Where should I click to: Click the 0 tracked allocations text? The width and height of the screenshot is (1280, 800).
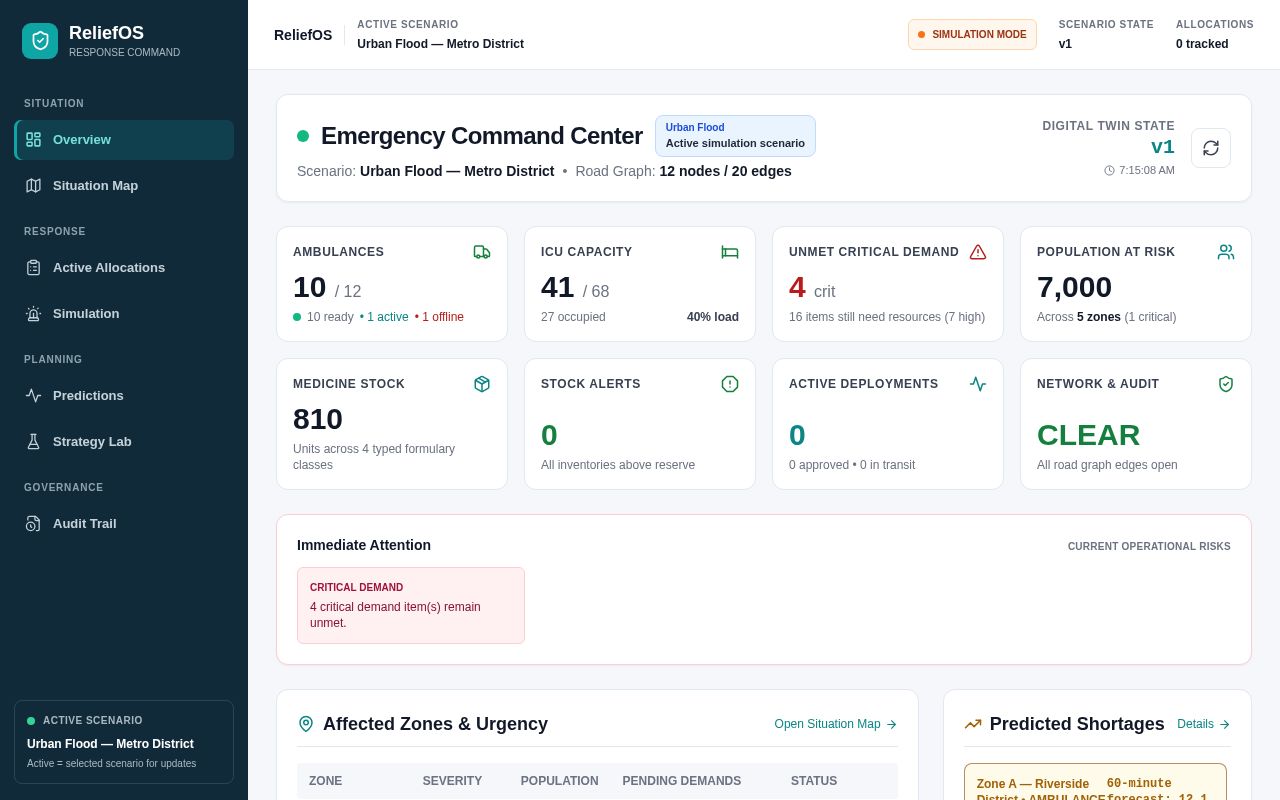[x=1202, y=44]
